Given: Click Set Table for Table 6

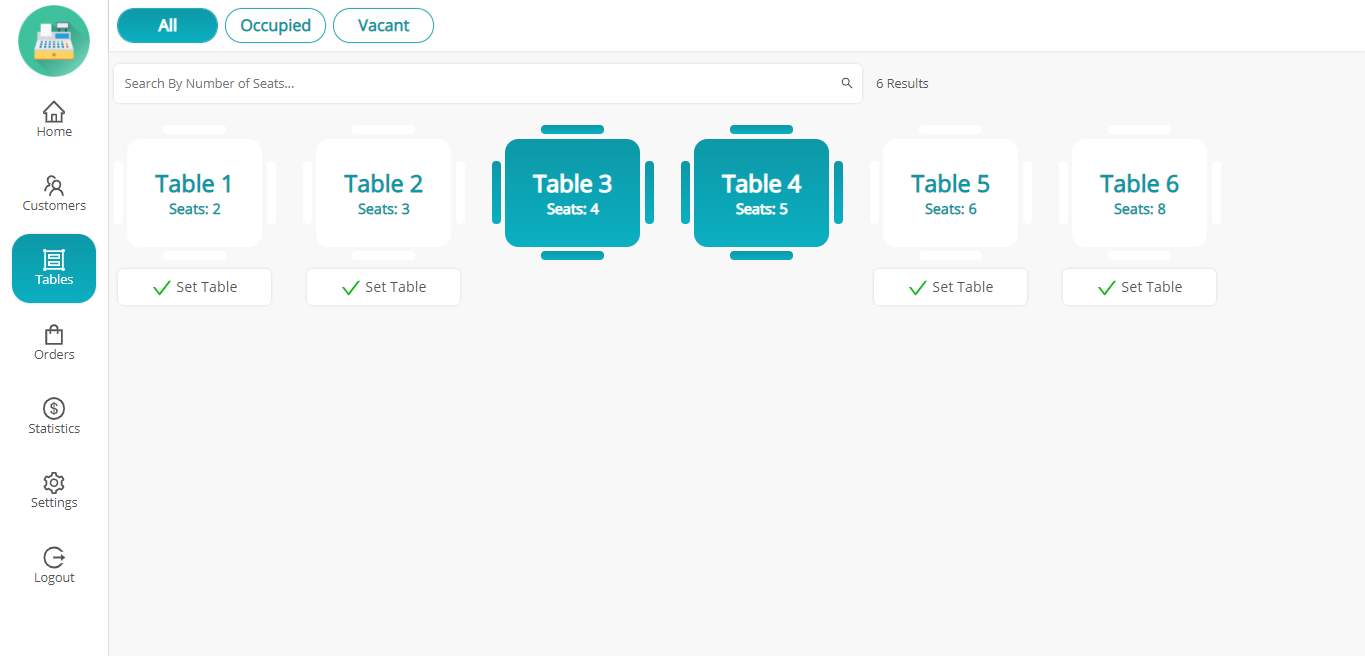Looking at the screenshot, I should [1139, 287].
